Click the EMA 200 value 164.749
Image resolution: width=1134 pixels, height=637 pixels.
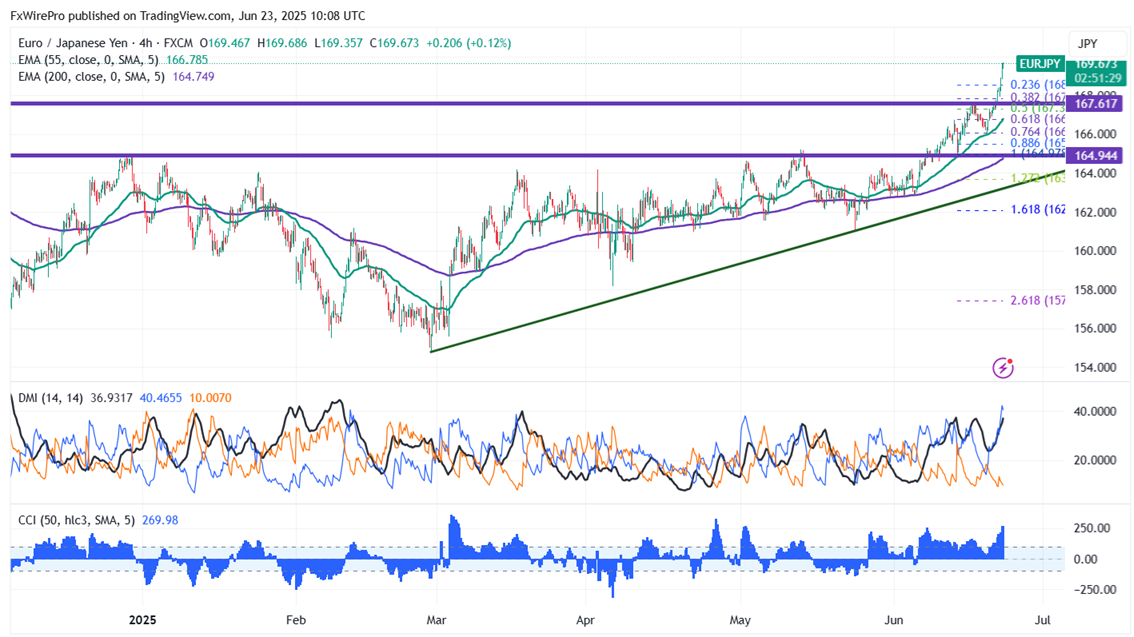(193, 77)
